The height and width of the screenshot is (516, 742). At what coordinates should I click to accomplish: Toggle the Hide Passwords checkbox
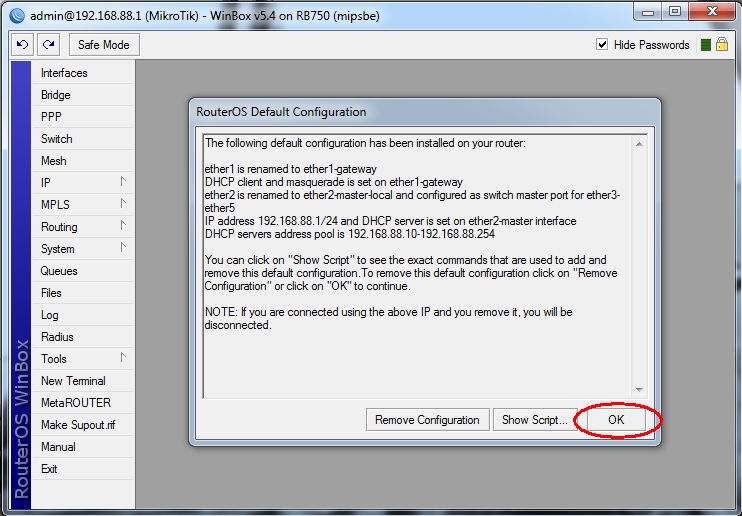click(602, 45)
